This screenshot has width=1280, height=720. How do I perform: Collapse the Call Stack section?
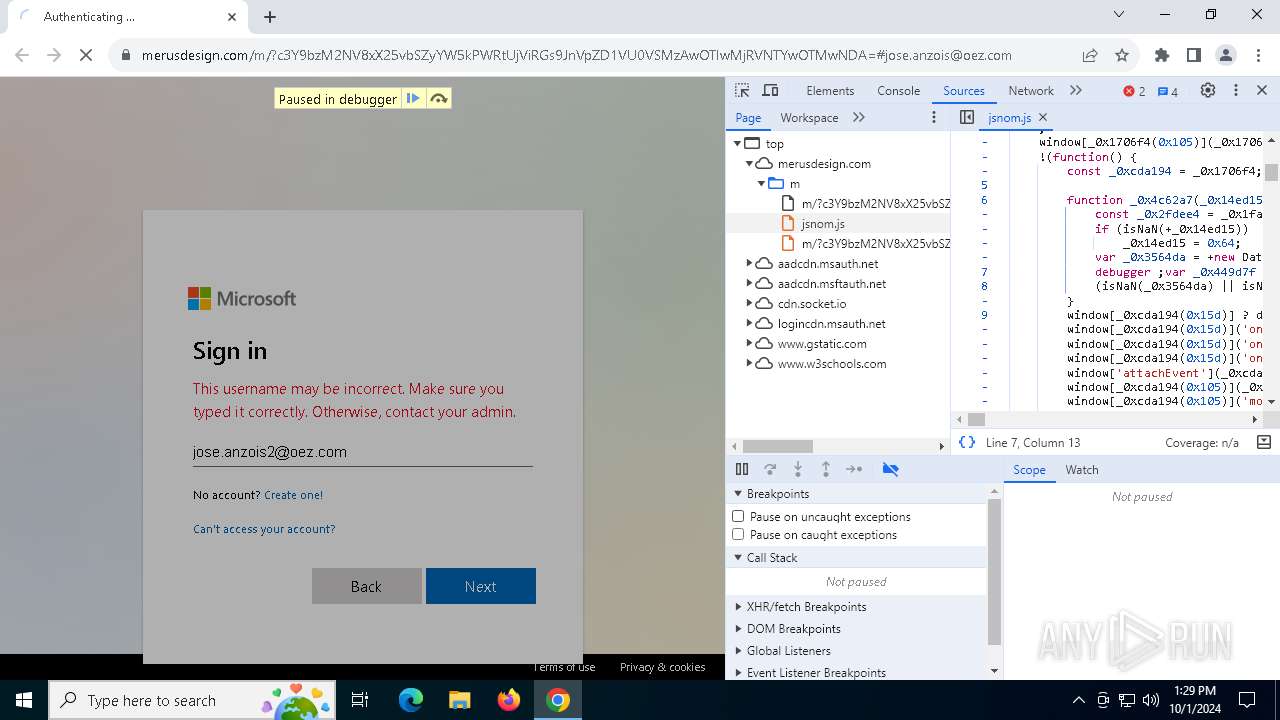(x=739, y=558)
